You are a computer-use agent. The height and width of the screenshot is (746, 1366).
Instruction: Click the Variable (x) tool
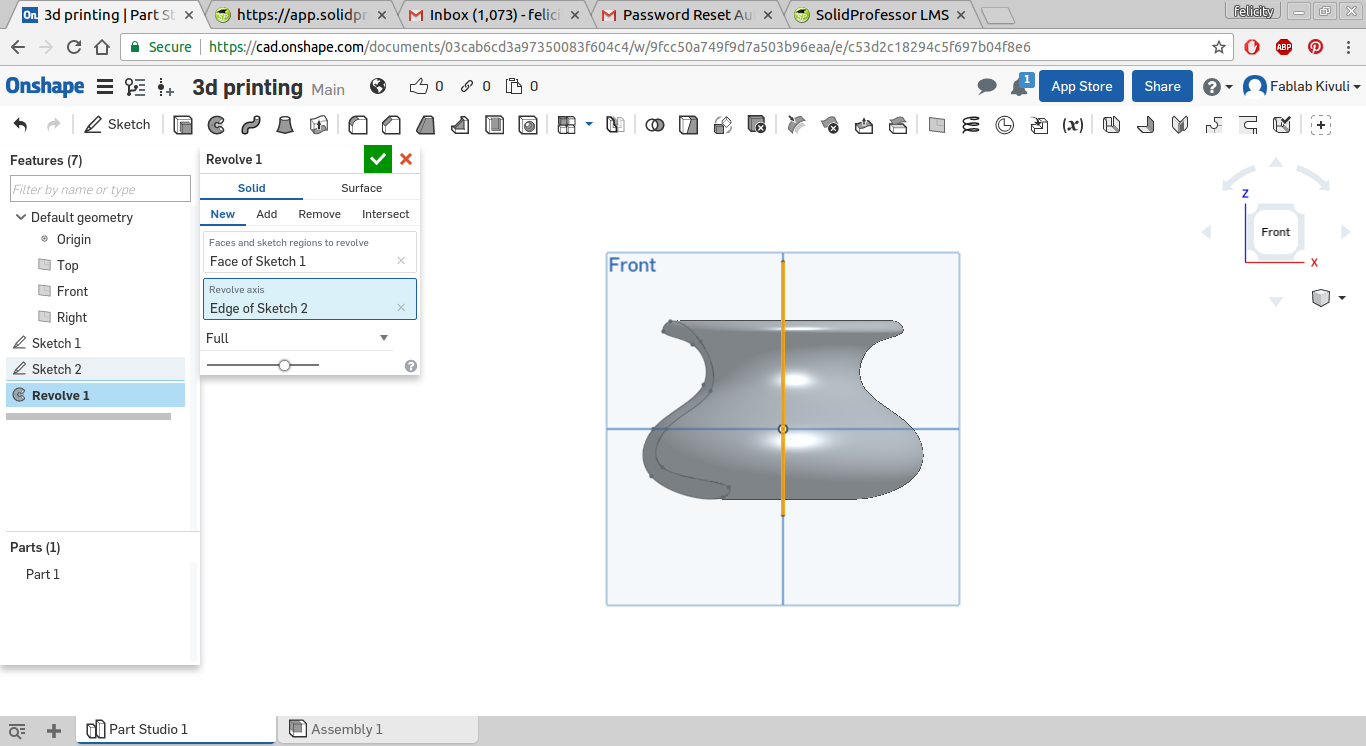point(1073,125)
